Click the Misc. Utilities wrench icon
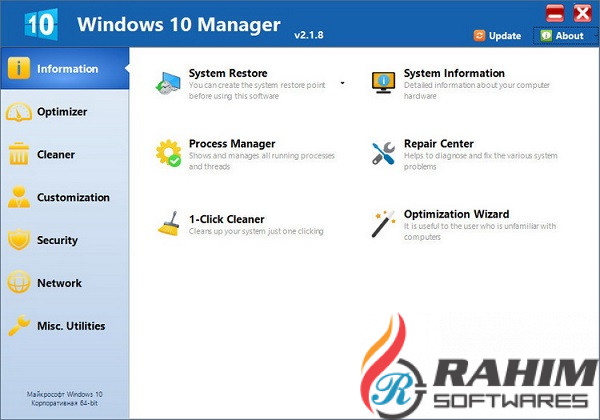600x420 pixels. (x=19, y=325)
